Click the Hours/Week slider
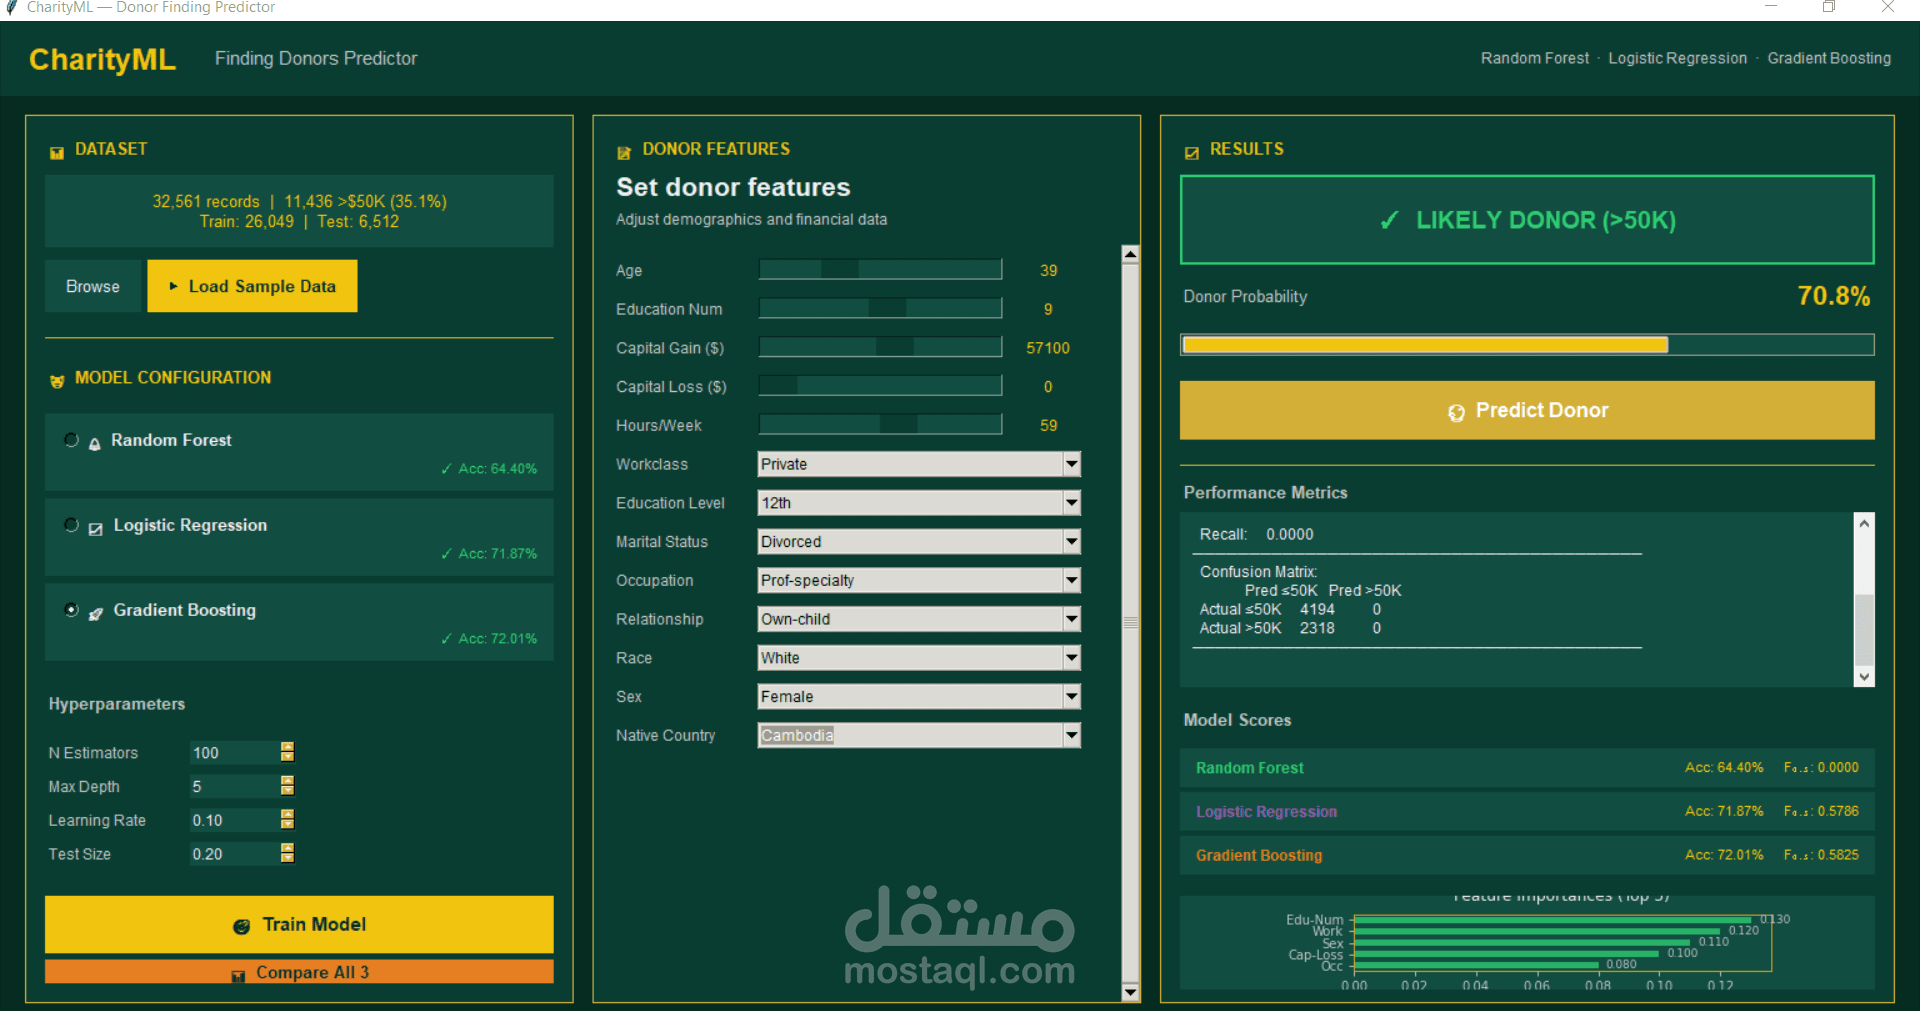1920x1011 pixels. pyautogui.click(x=880, y=425)
